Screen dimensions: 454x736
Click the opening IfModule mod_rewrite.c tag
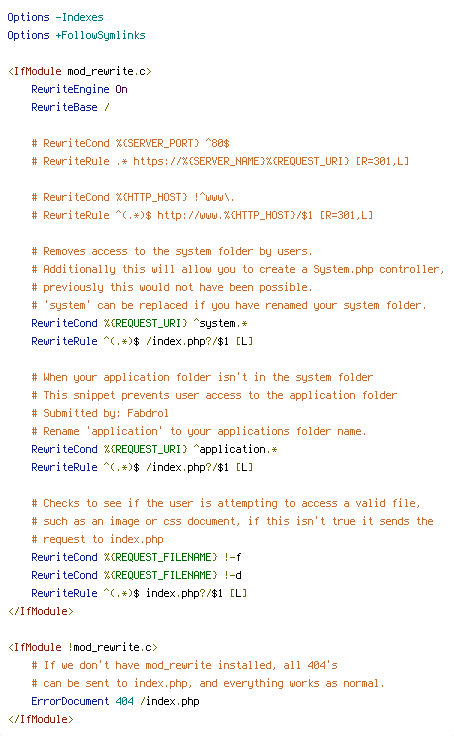coord(80,71)
